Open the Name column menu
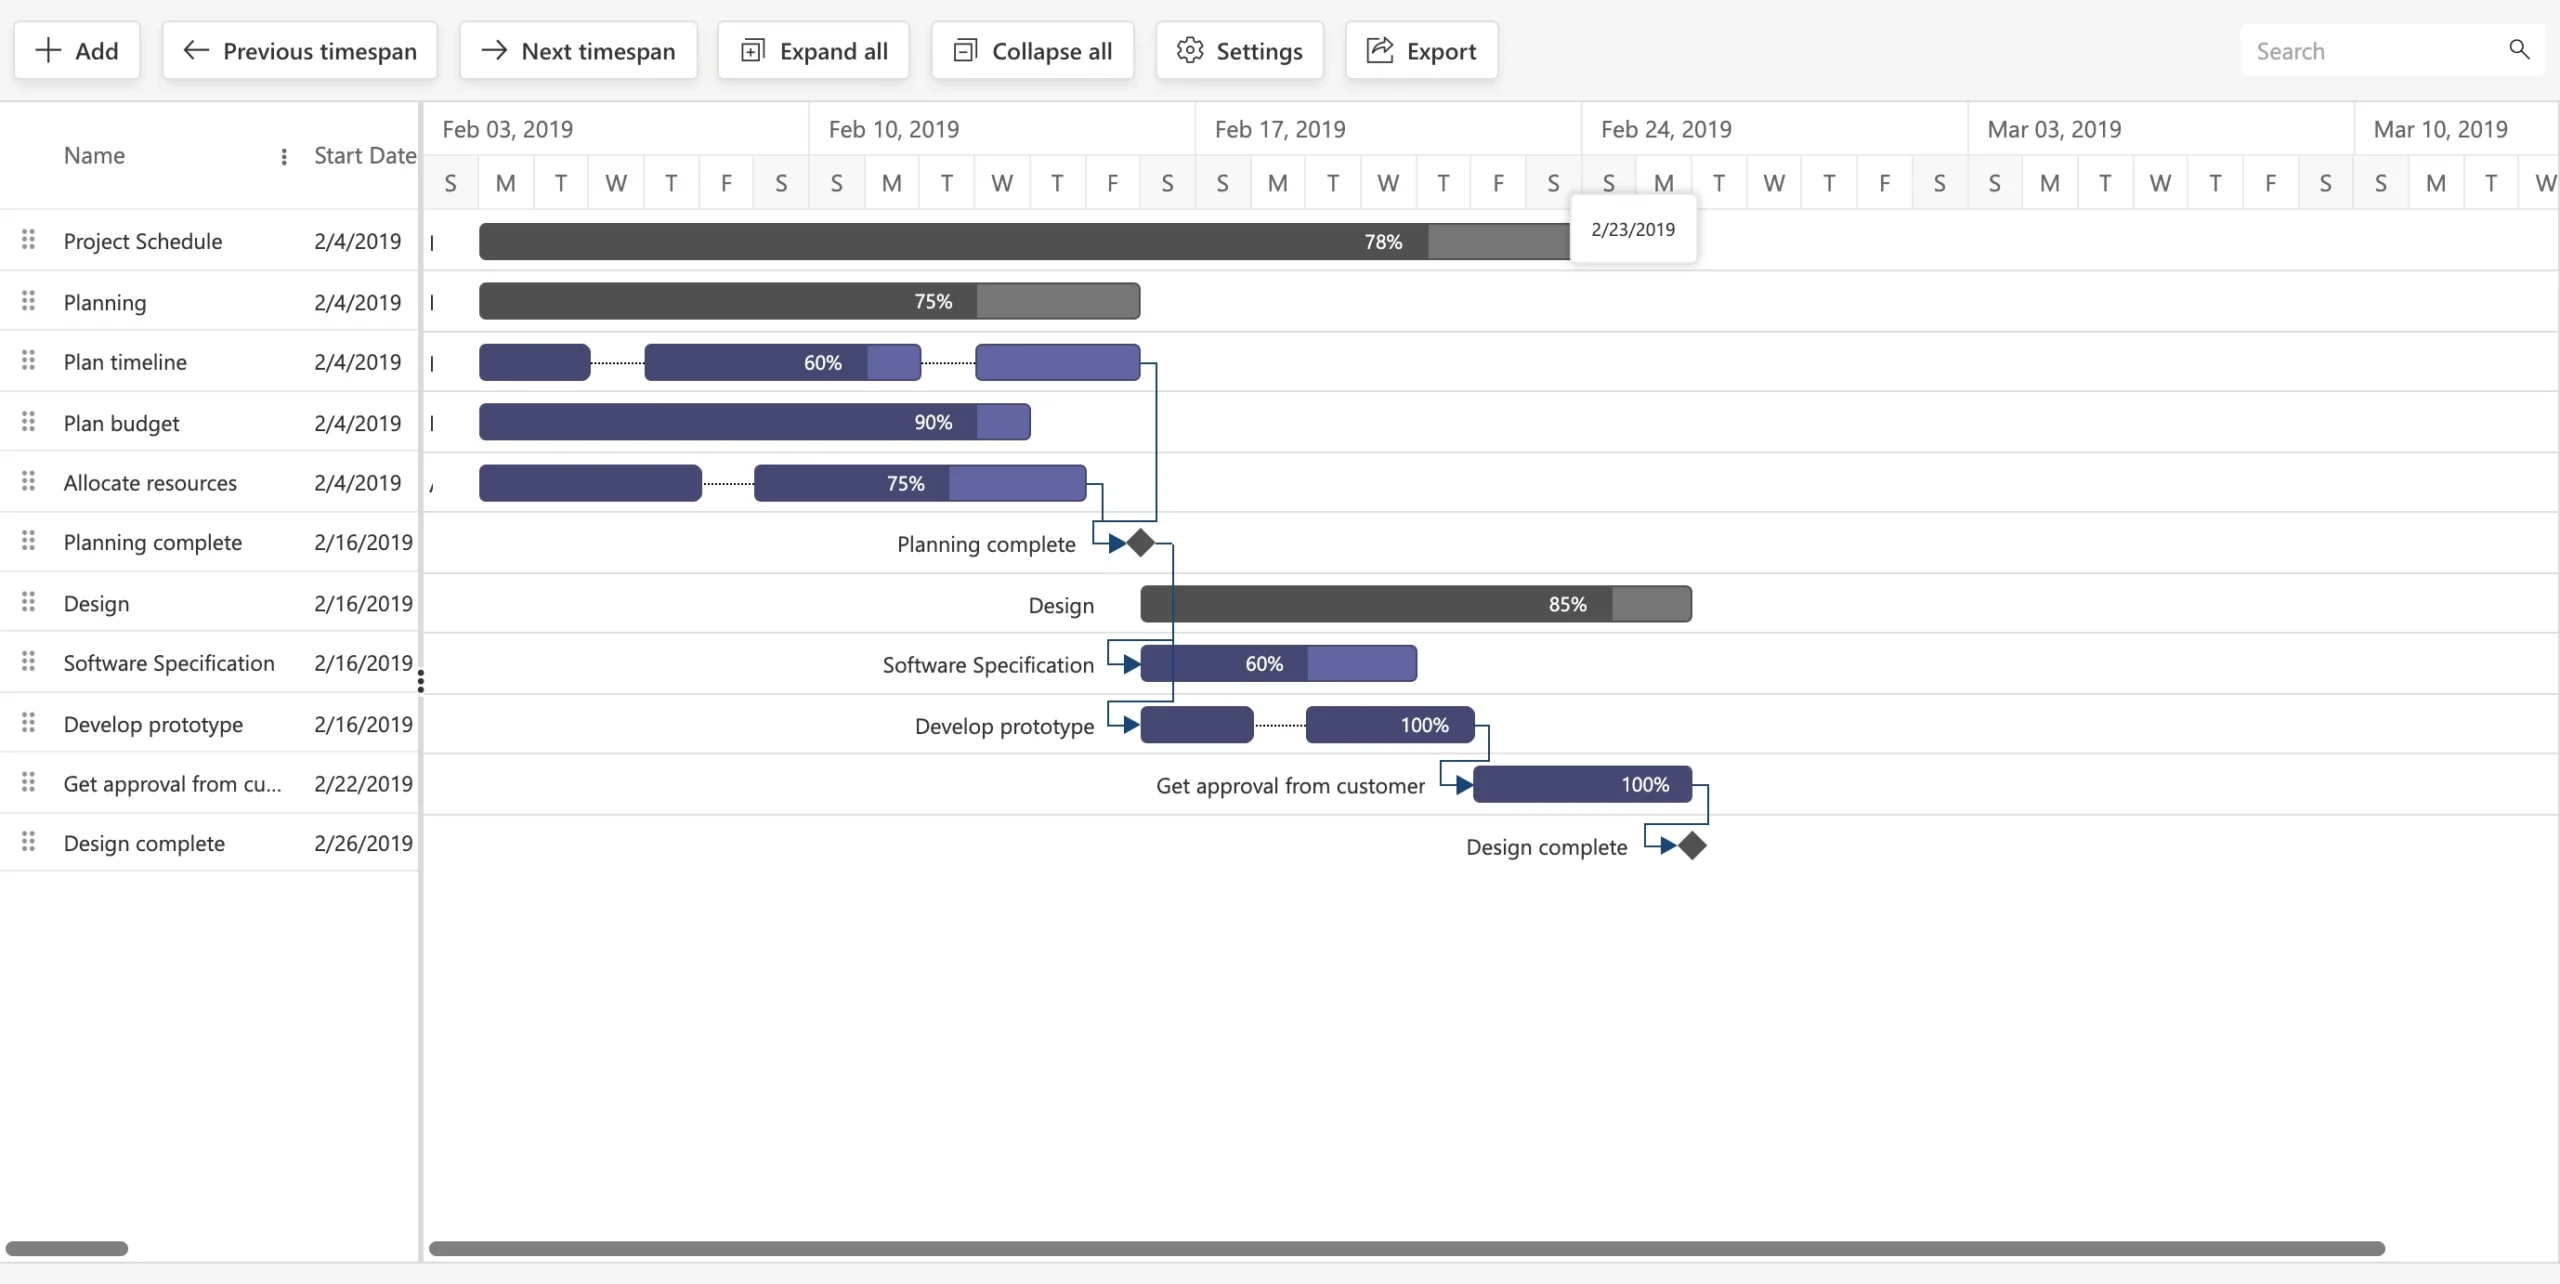Viewport: 2560px width, 1284px height. coord(284,156)
